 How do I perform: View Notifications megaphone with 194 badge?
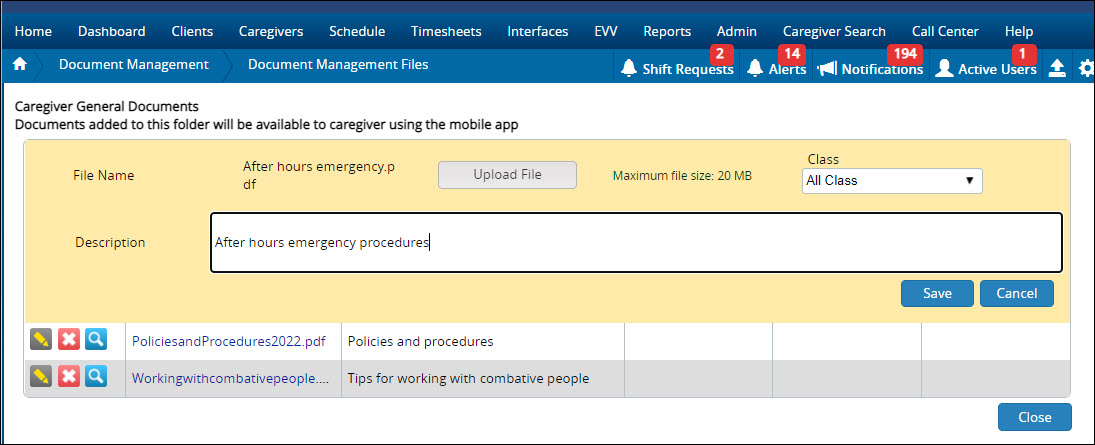point(870,69)
